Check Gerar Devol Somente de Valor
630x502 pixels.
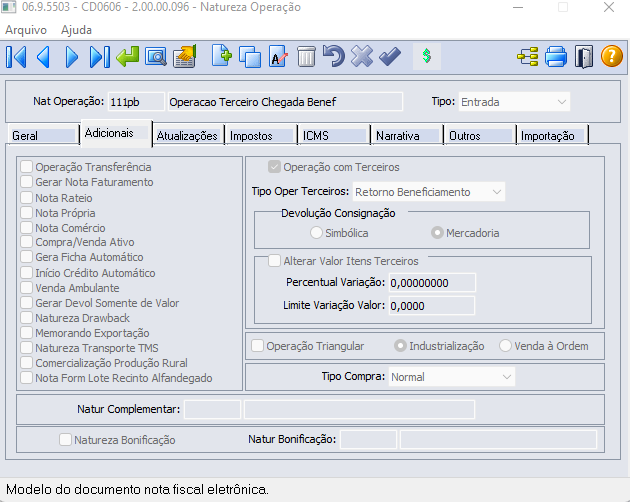(27, 303)
